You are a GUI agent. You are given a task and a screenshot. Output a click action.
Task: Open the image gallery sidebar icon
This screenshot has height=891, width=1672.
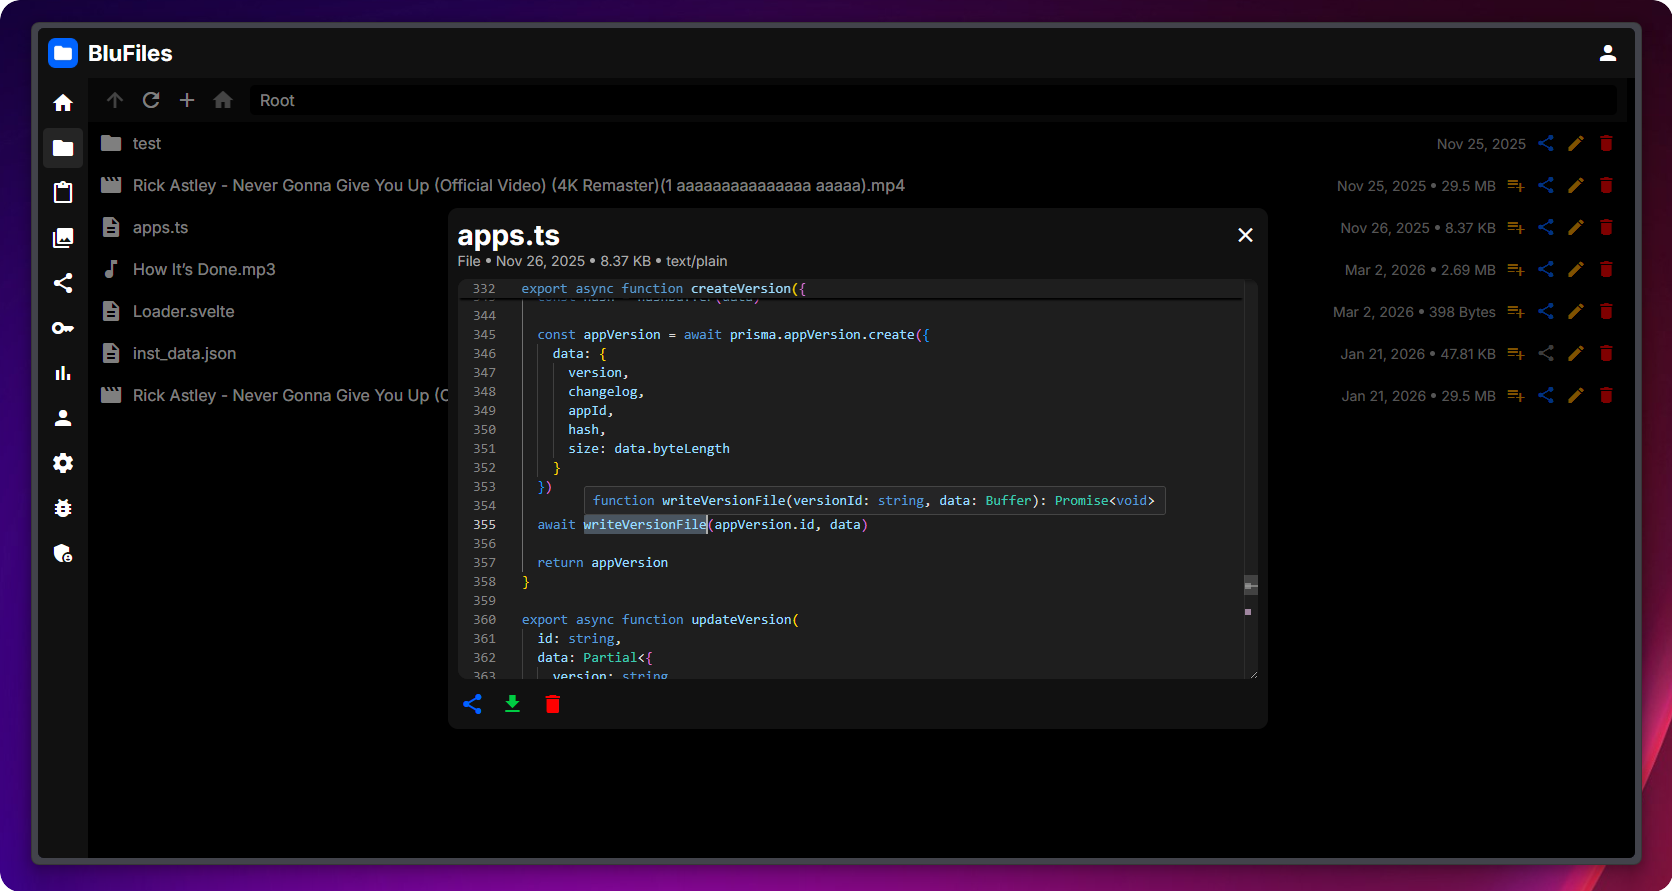coord(63,238)
